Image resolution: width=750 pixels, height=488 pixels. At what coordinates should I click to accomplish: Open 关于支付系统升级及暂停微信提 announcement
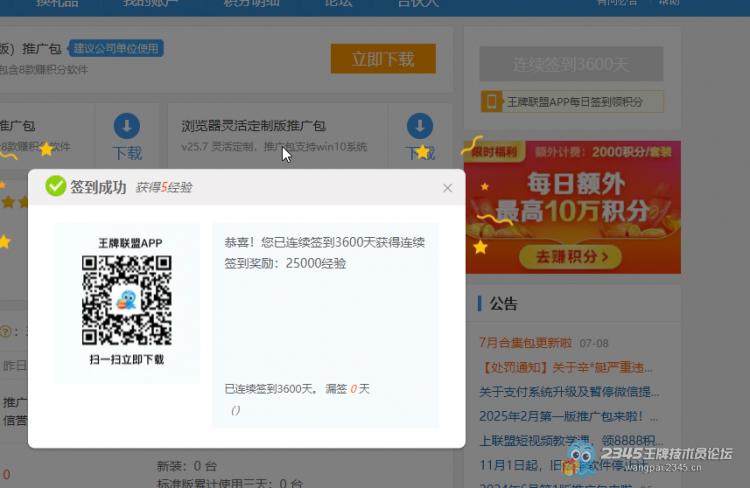[x=569, y=392]
